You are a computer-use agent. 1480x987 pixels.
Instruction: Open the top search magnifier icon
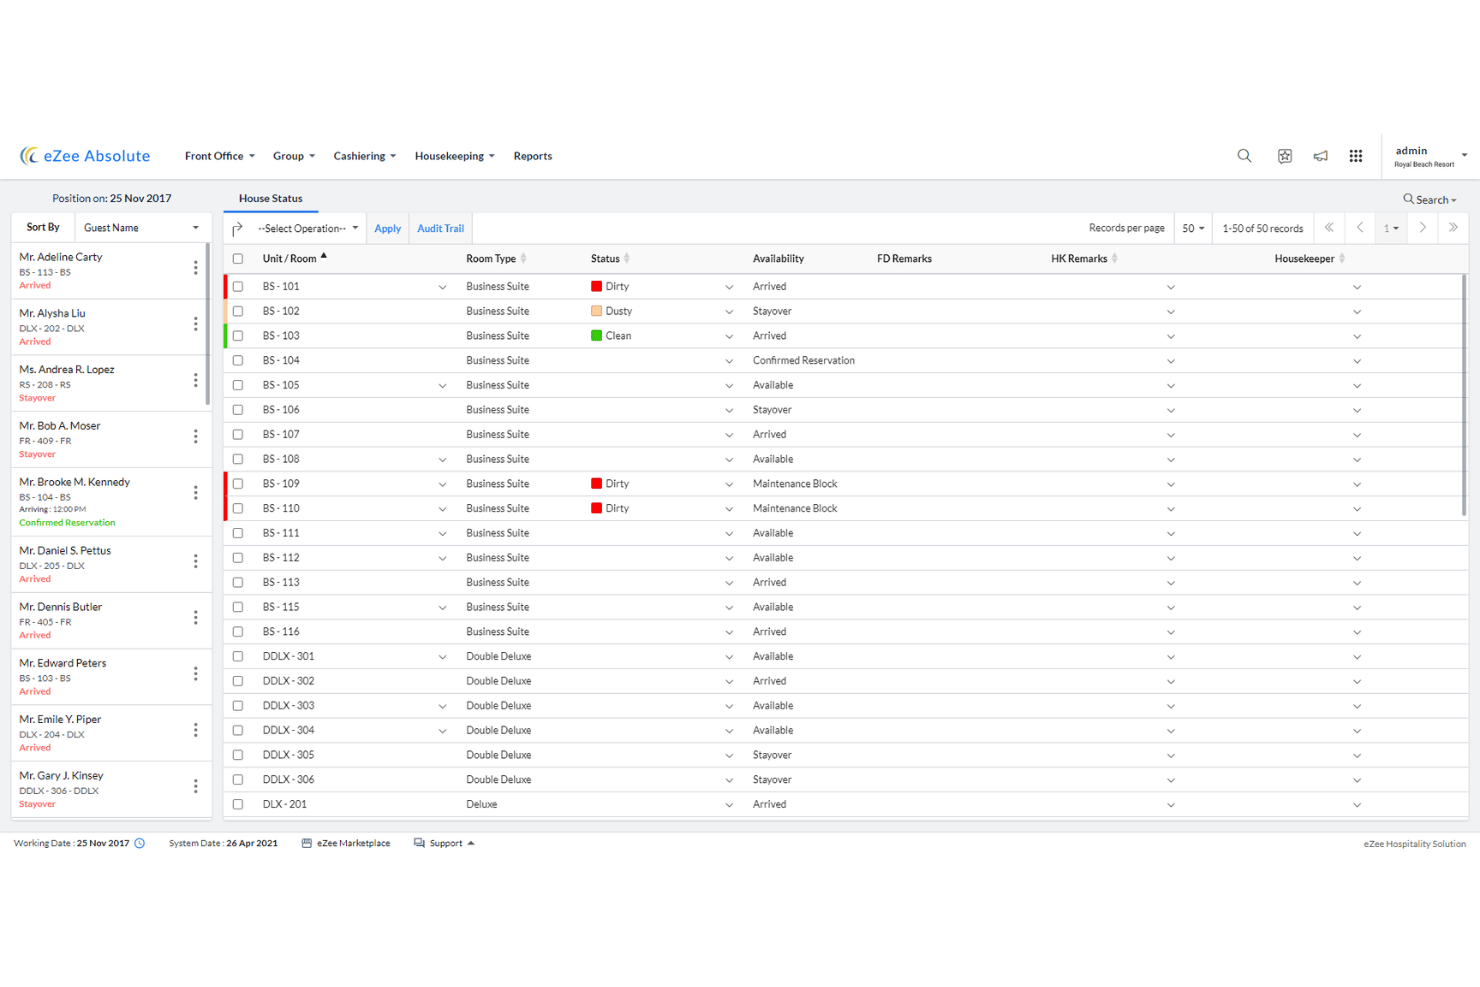(x=1244, y=156)
